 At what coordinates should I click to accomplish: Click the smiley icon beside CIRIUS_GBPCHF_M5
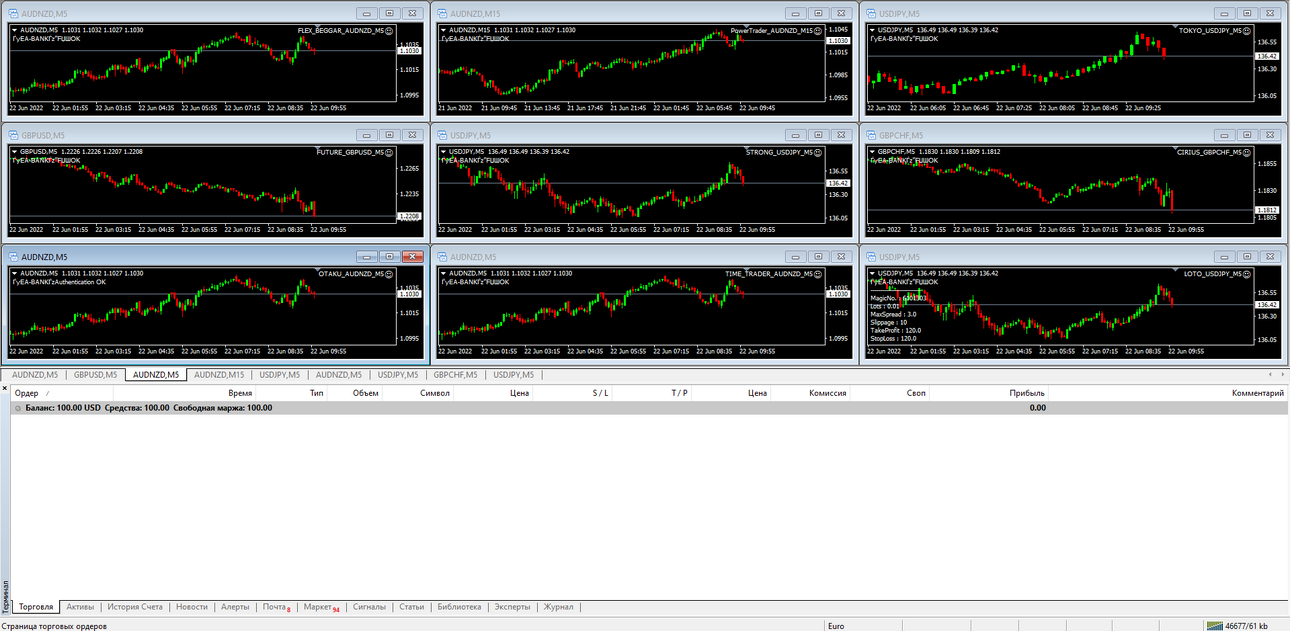pyautogui.click(x=1247, y=152)
